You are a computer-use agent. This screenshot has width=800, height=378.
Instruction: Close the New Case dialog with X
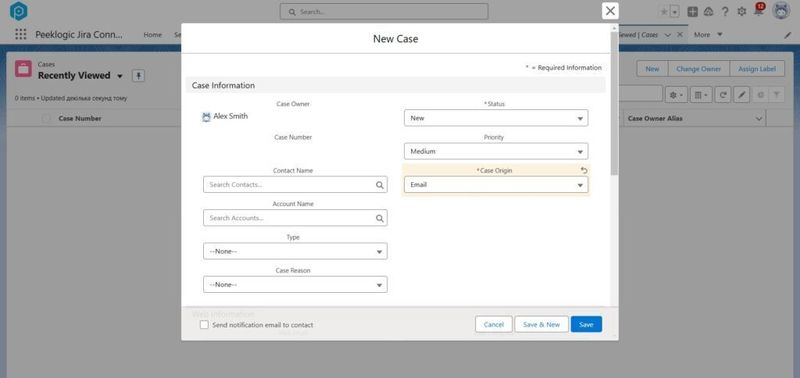point(610,11)
